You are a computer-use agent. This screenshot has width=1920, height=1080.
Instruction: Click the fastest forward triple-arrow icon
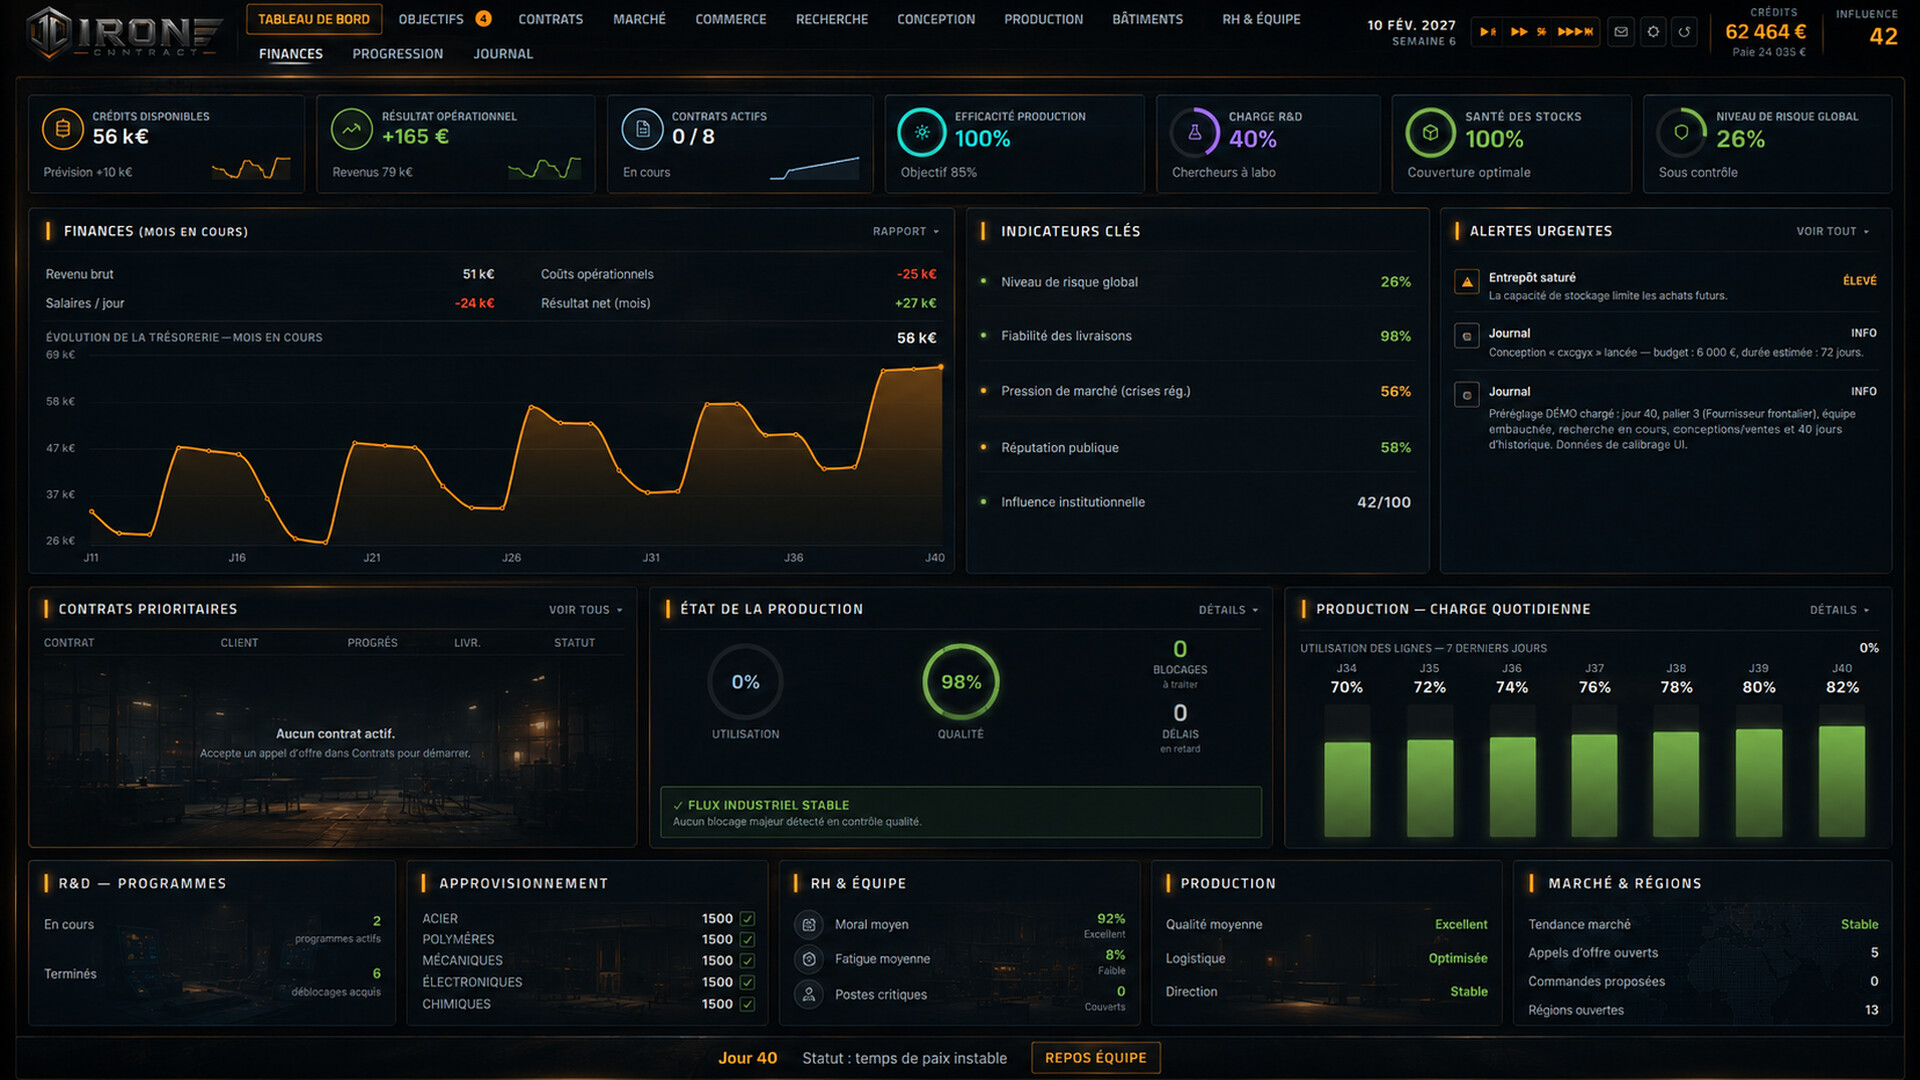tap(1575, 32)
